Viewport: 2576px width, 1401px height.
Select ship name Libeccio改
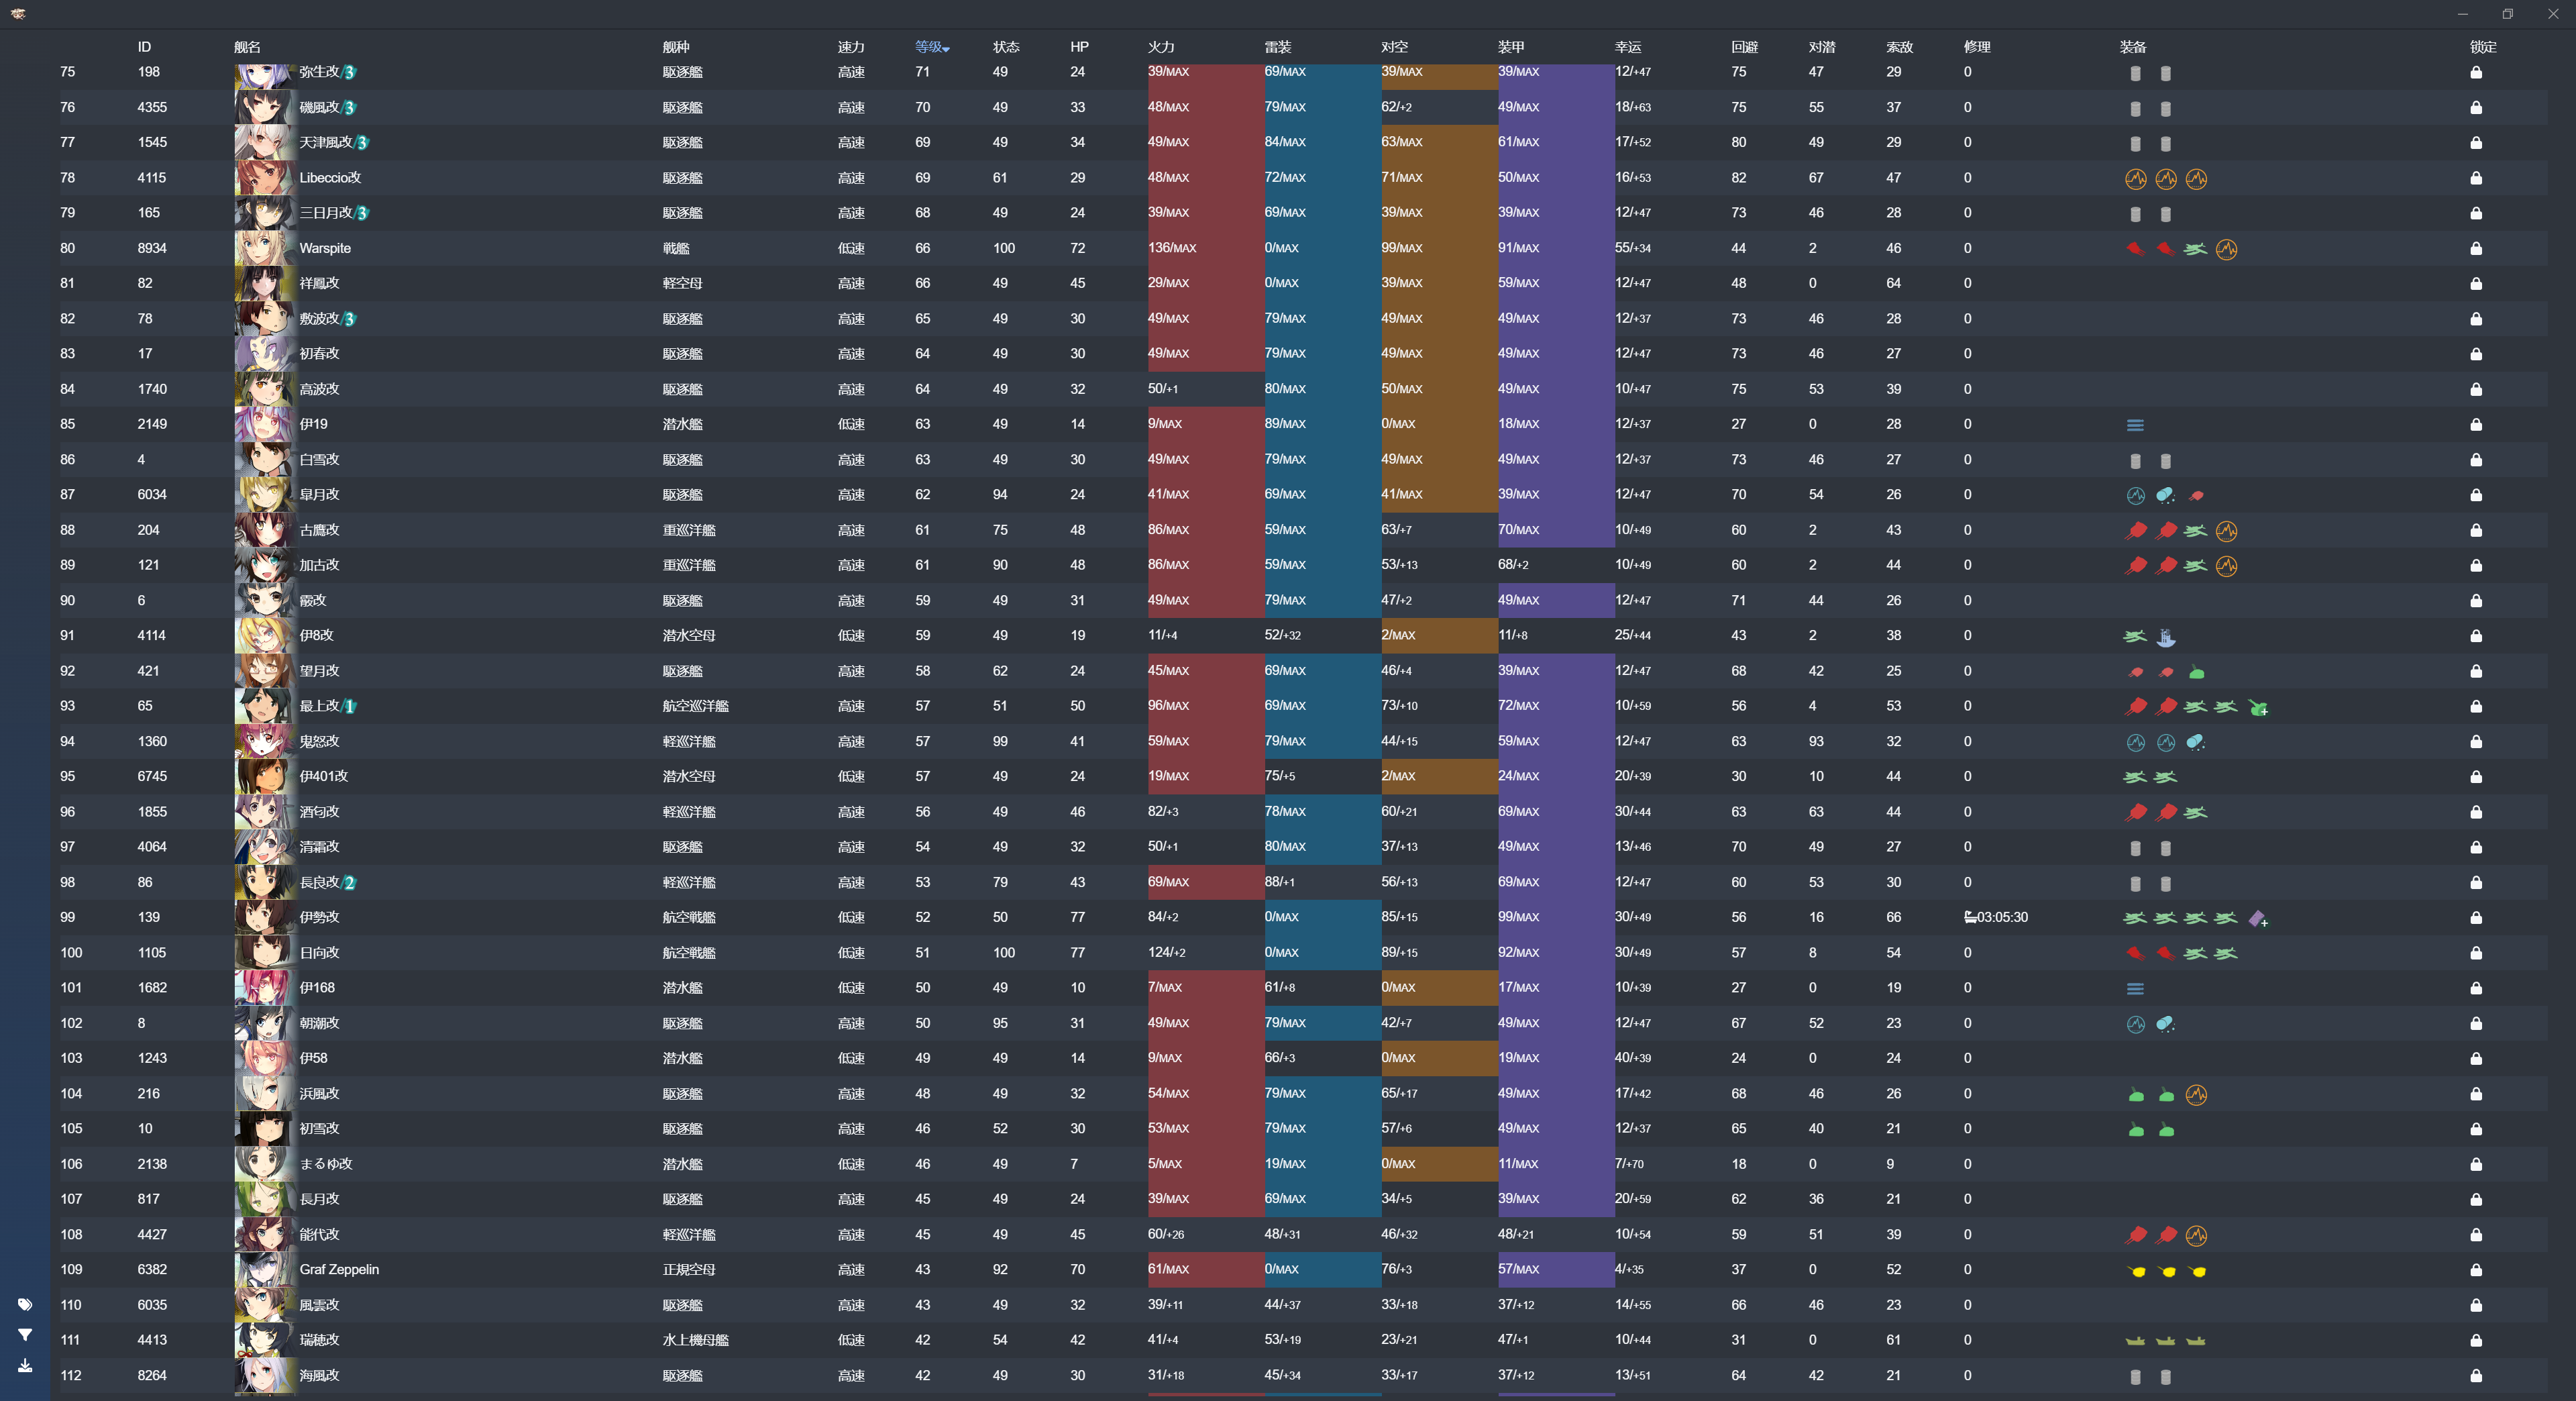pyautogui.click(x=330, y=178)
